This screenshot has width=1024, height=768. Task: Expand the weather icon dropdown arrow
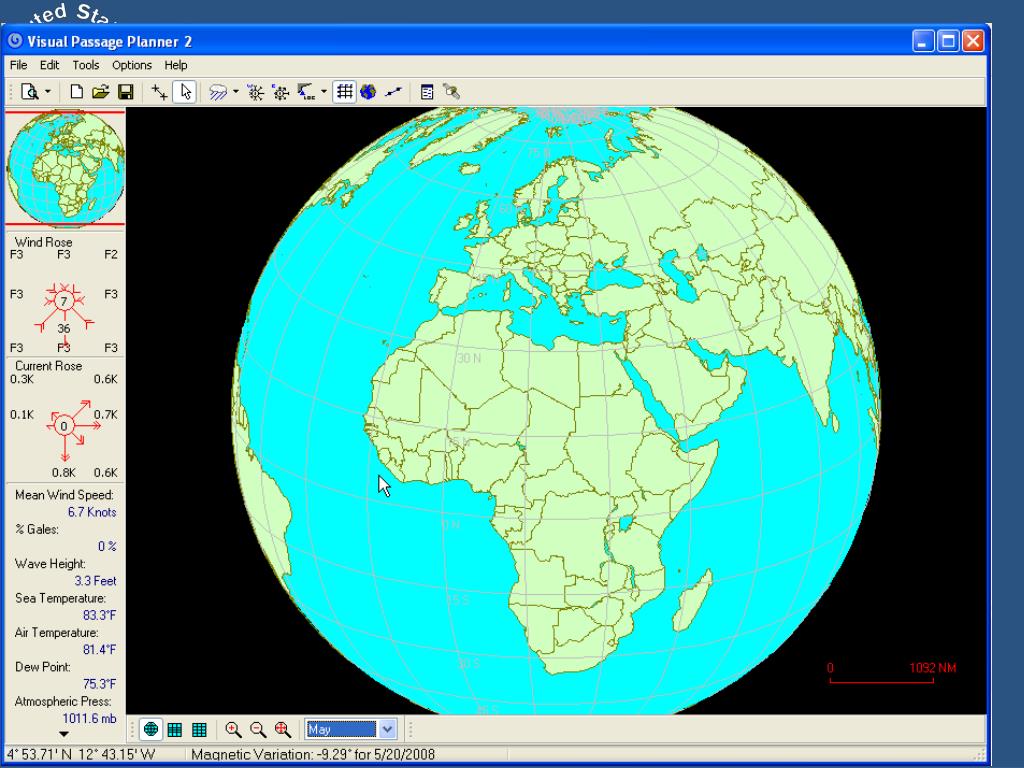click(x=236, y=92)
